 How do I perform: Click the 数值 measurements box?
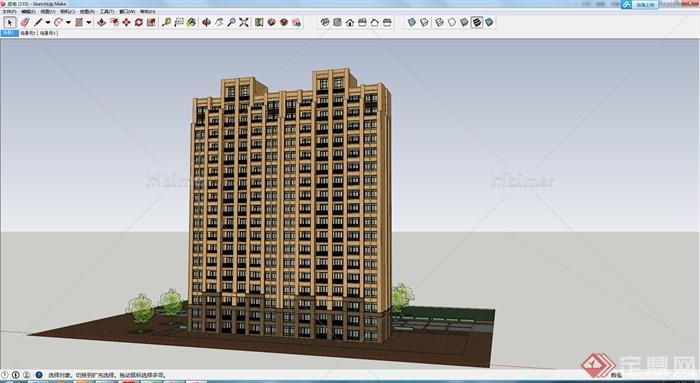pyautogui.click(x=617, y=375)
